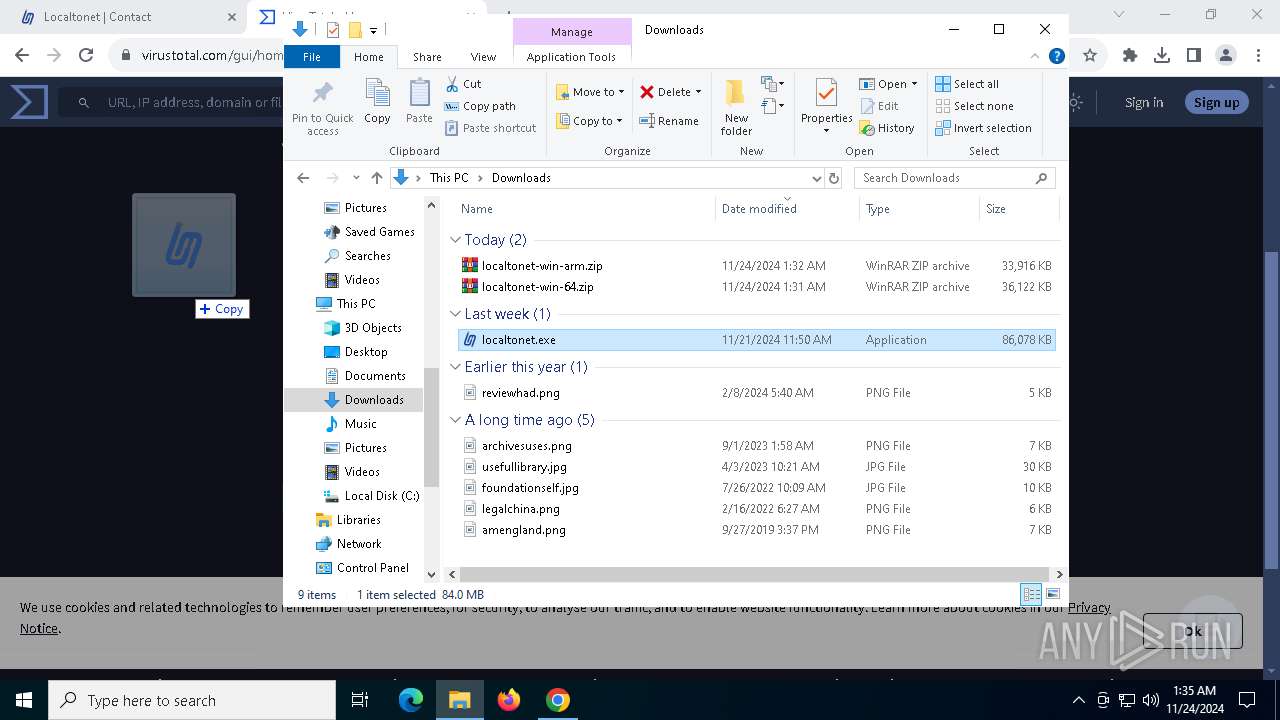Sort by Date modified column
Viewport: 1280px width, 720px height.
point(788,209)
